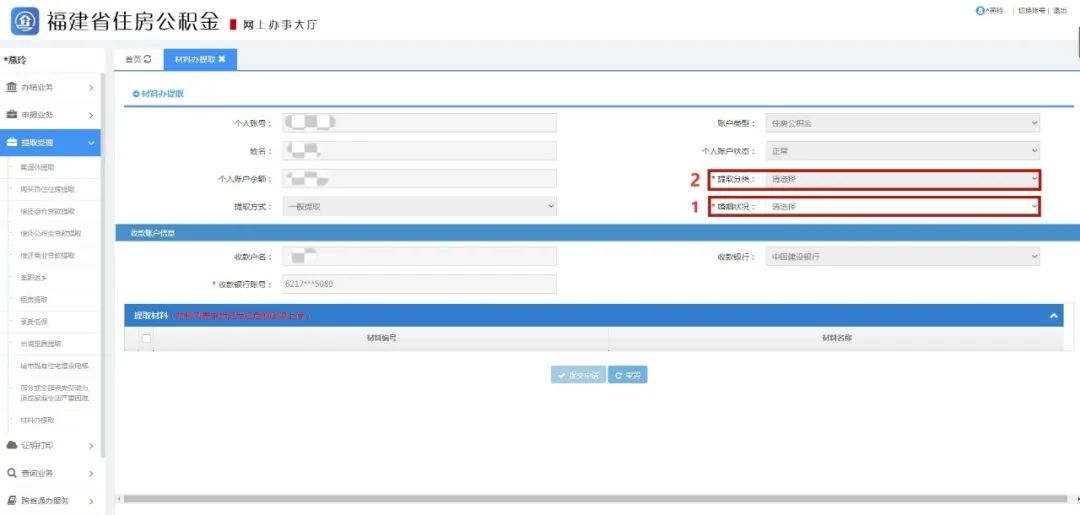Close the 材料办提取 tab with its X
1080x515 pixels.
click(222, 60)
